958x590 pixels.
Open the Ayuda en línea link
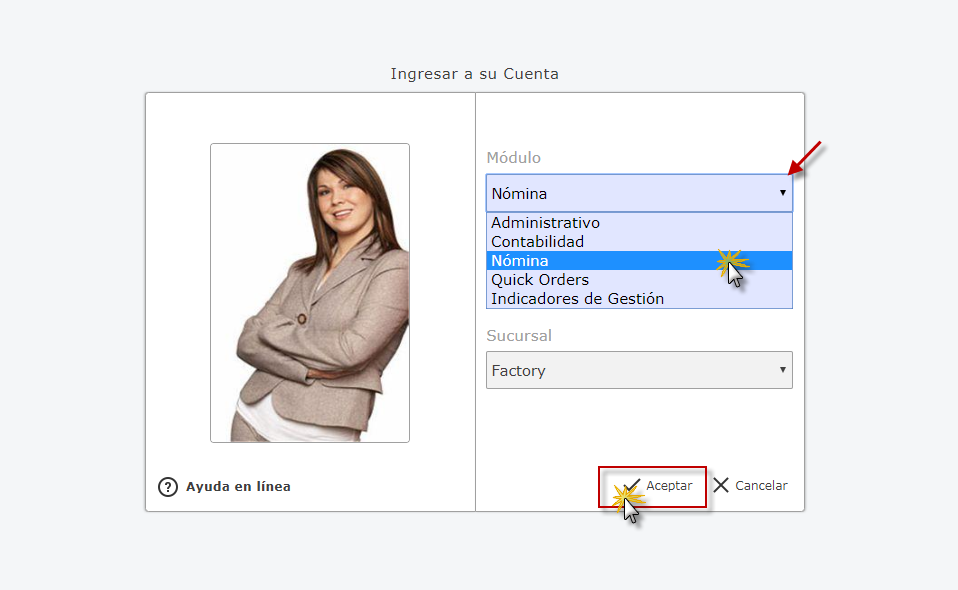click(238, 487)
